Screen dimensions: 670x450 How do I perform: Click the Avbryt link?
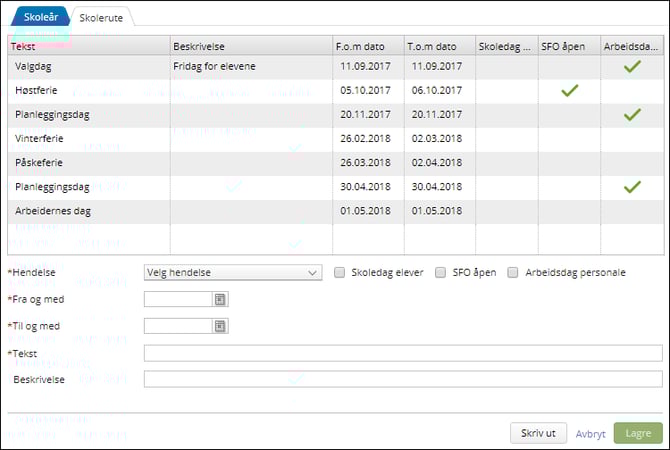click(590, 433)
